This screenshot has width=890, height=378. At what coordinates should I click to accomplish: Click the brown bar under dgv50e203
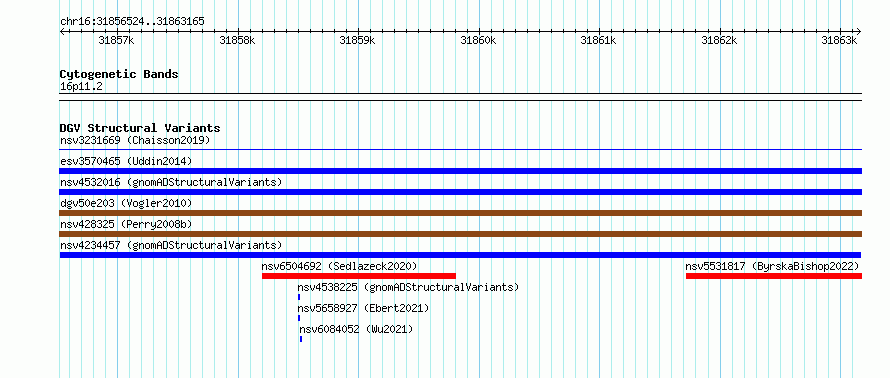[x=461, y=213]
